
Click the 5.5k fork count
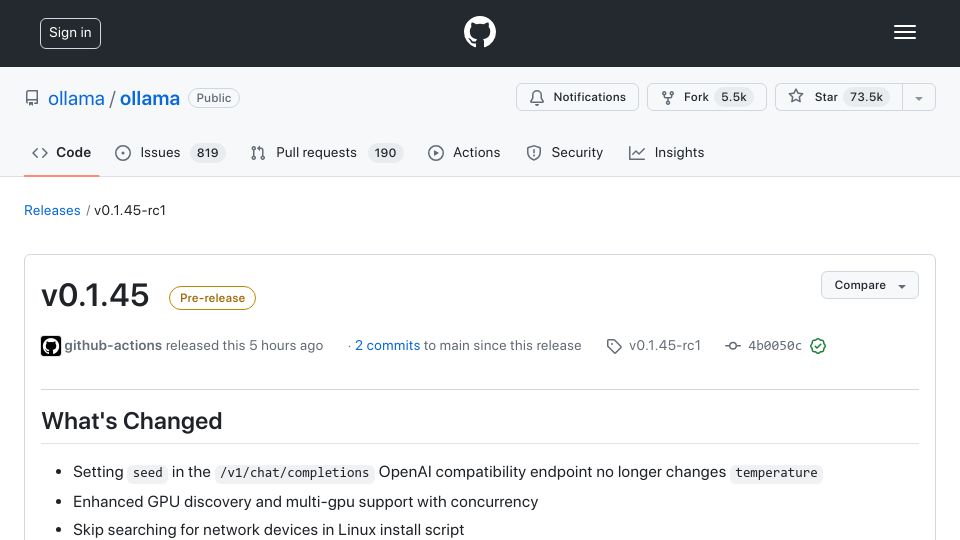pyautogui.click(x=733, y=97)
